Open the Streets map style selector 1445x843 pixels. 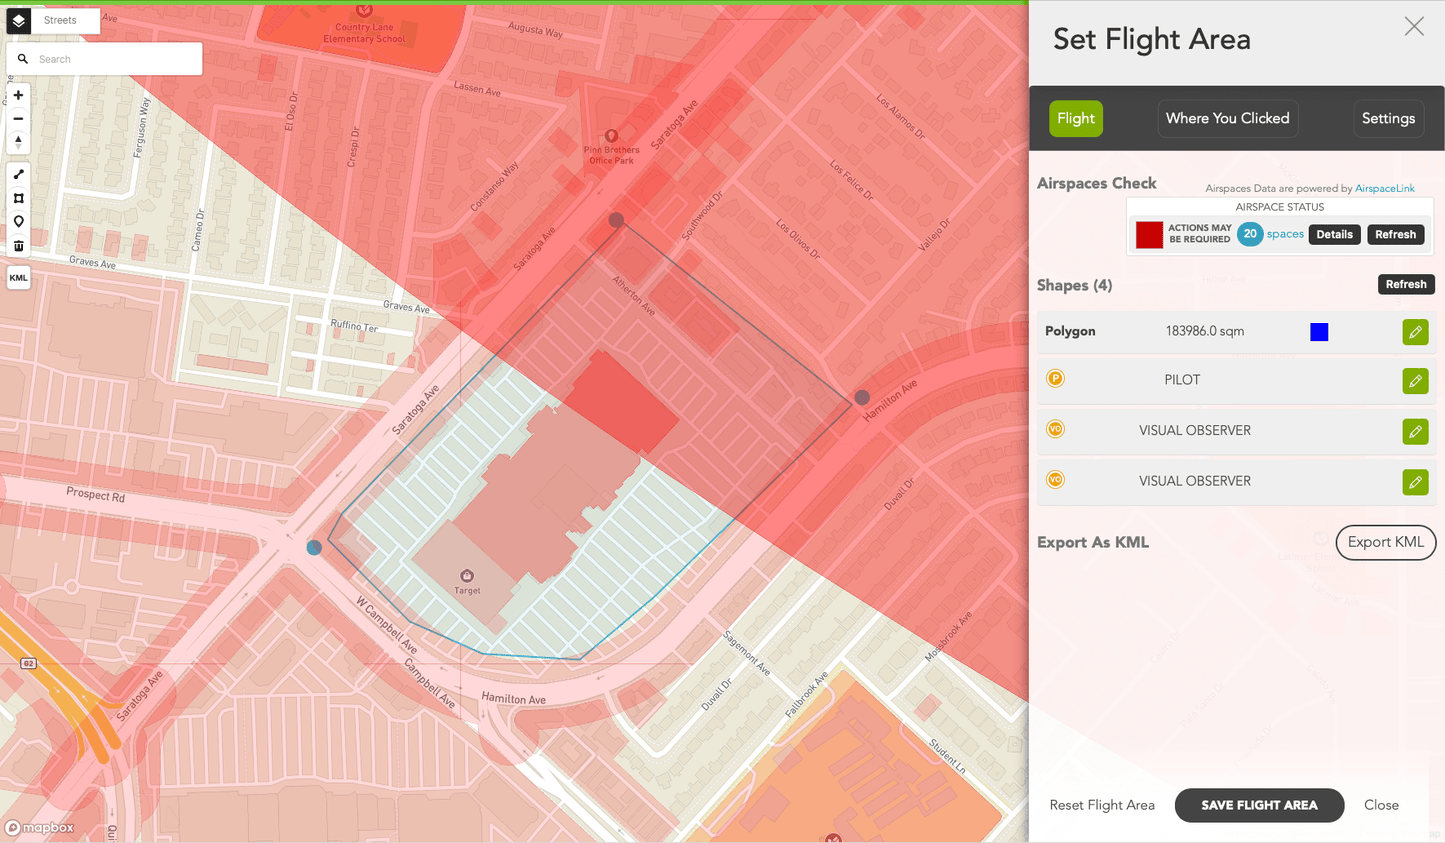tap(60, 20)
